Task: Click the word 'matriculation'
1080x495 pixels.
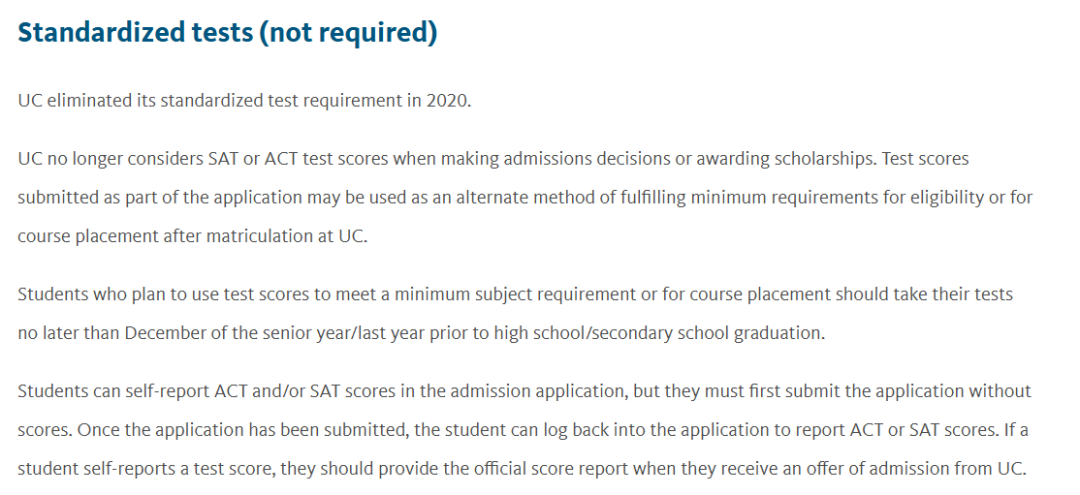Action: (x=242, y=236)
